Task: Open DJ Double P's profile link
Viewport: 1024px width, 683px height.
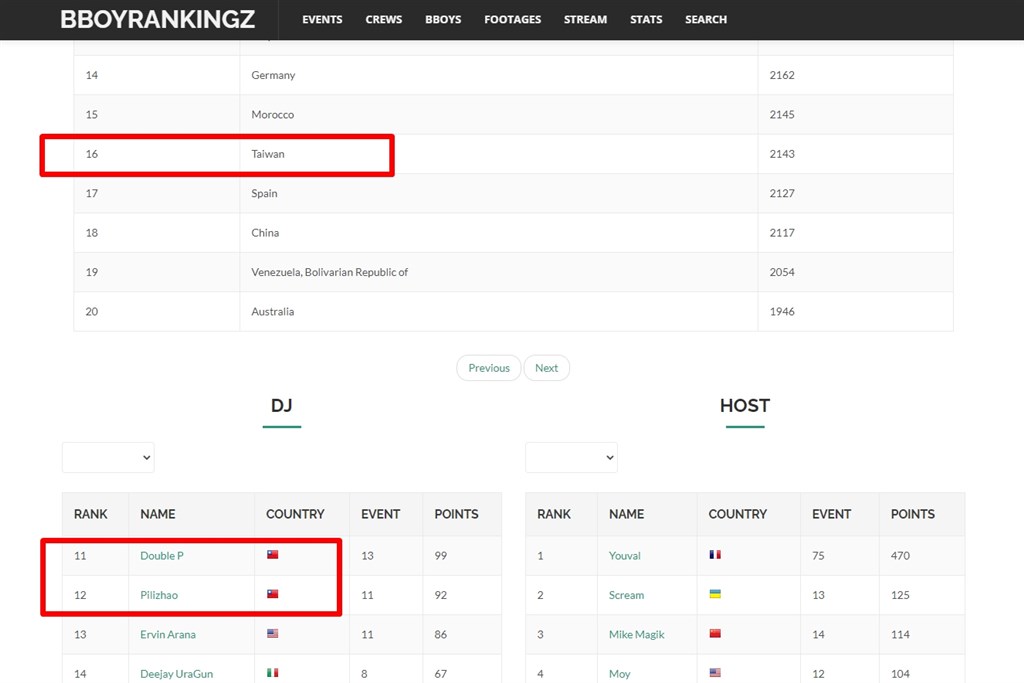Action: click(162, 556)
